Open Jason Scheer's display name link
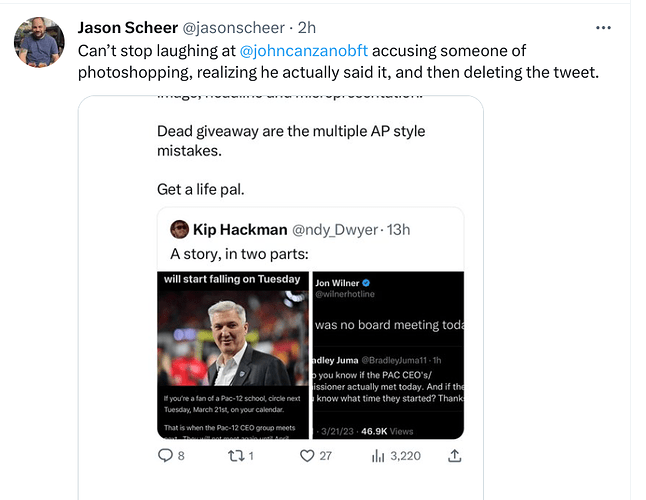The image size is (646, 500). pos(128,28)
